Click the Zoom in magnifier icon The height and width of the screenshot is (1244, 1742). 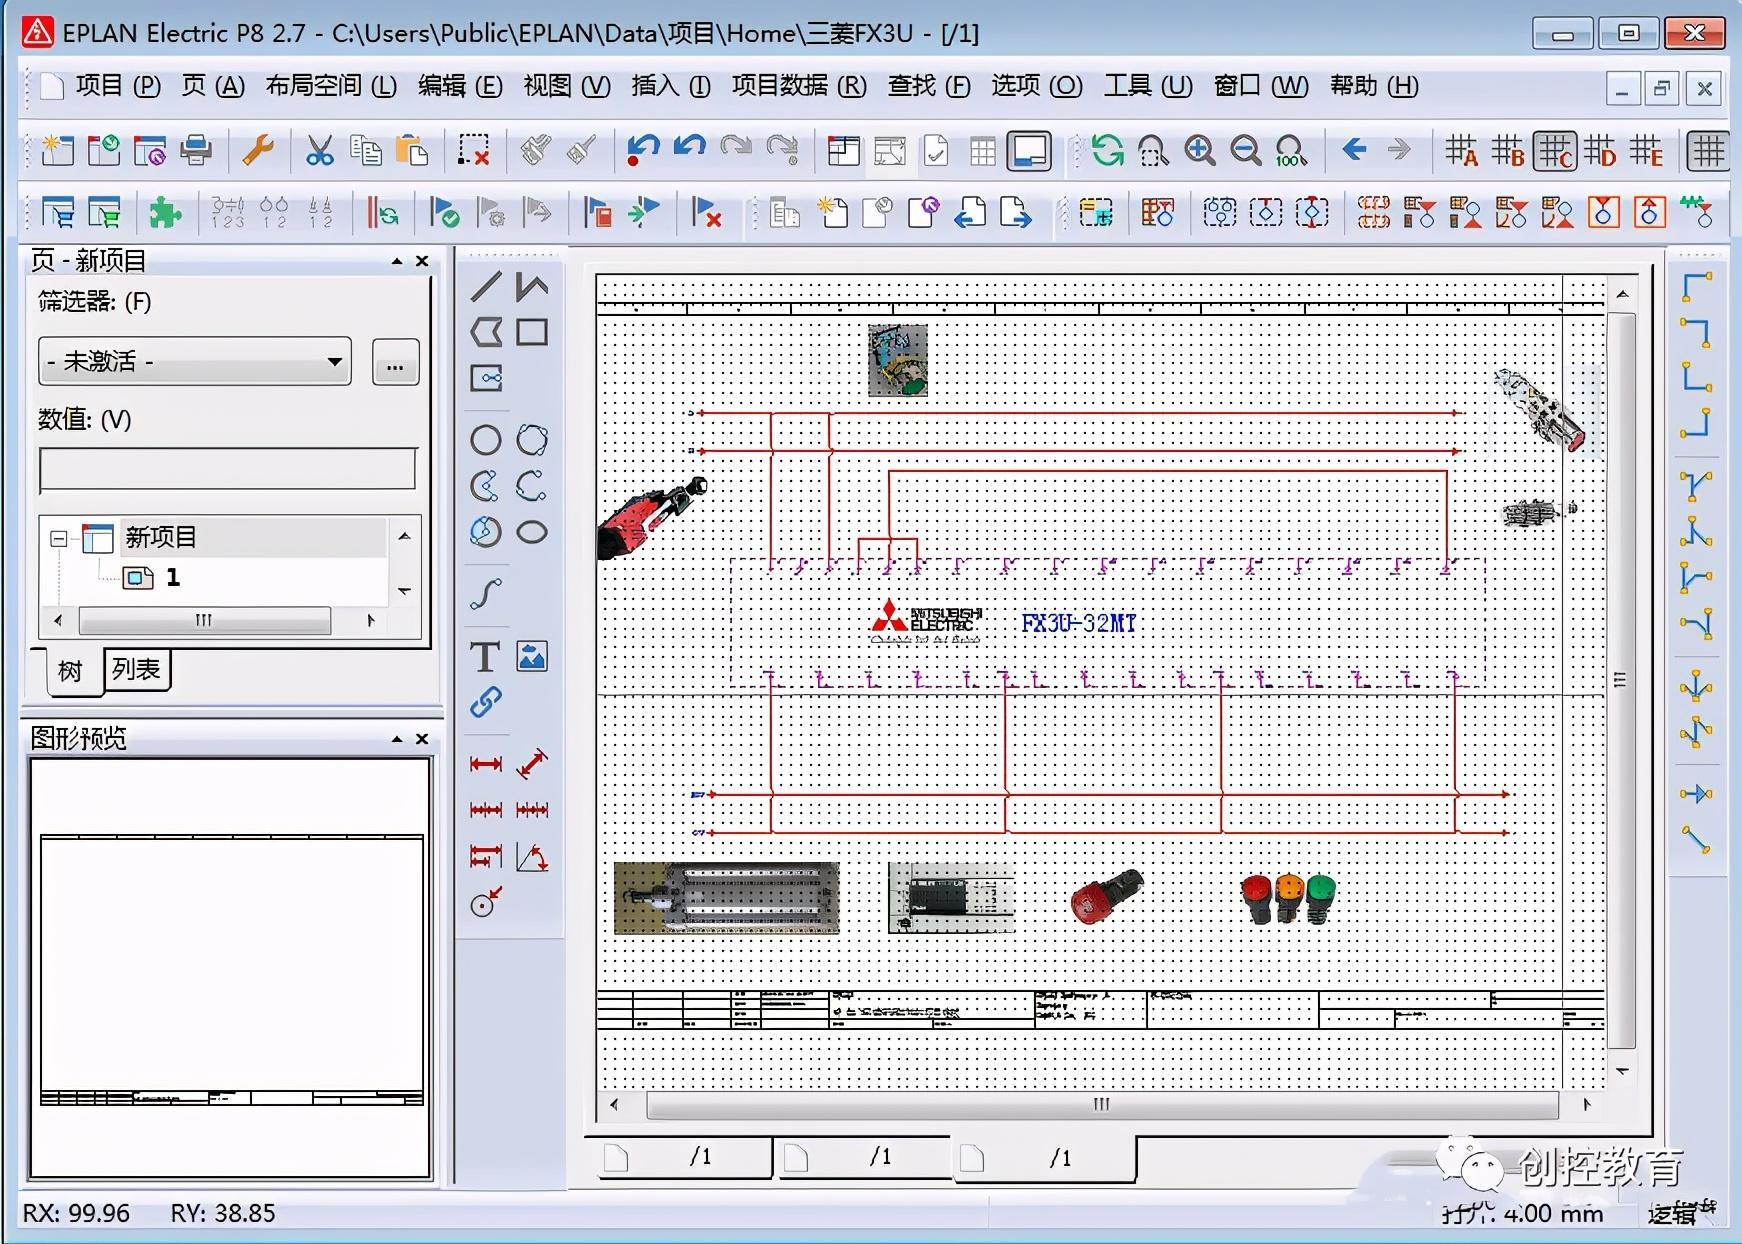point(1199,151)
